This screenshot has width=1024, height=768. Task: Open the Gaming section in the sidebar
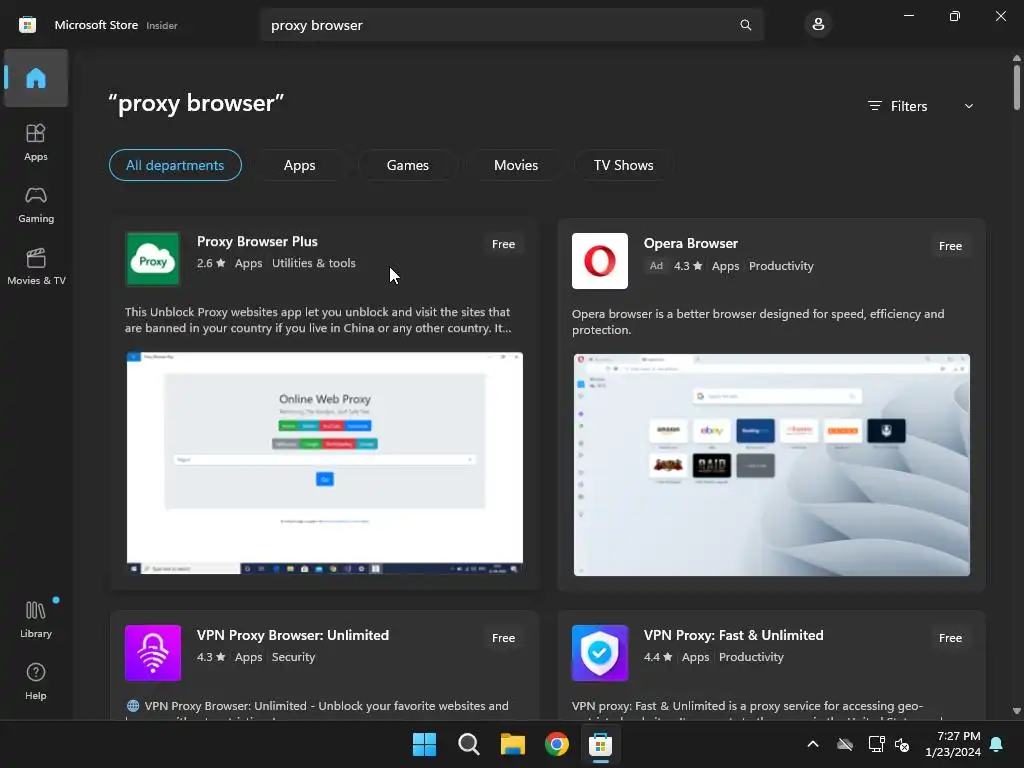(36, 204)
